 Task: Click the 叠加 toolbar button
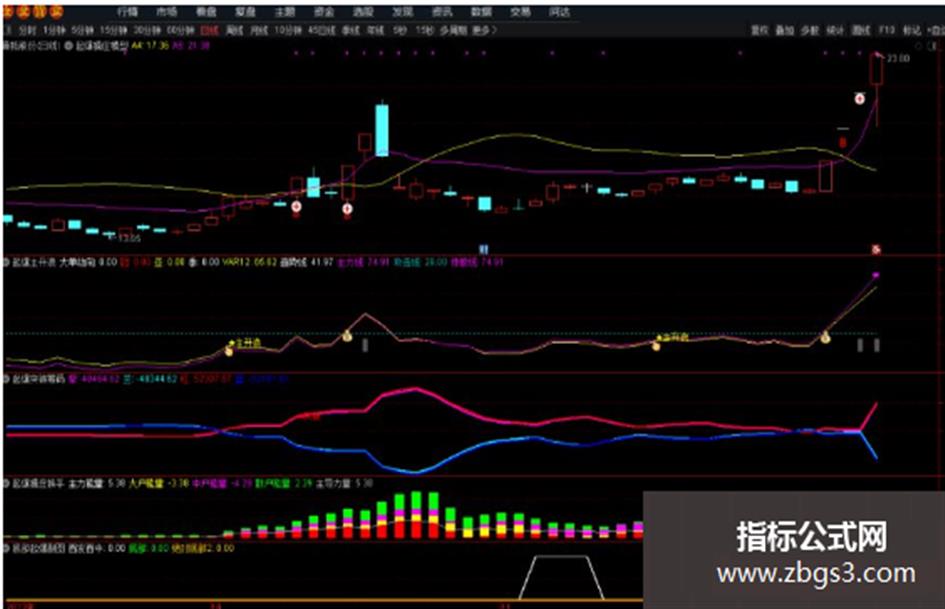(784, 30)
